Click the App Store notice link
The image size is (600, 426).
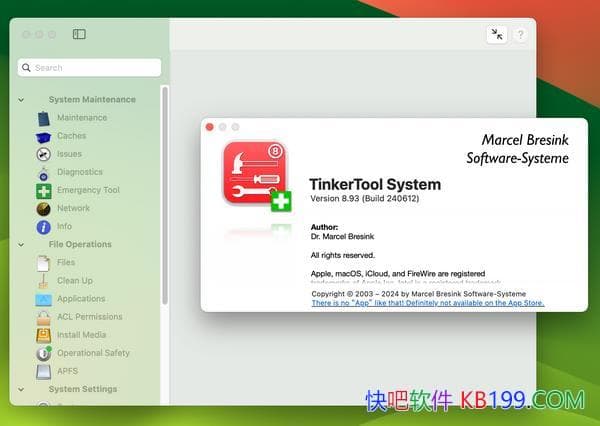428,302
